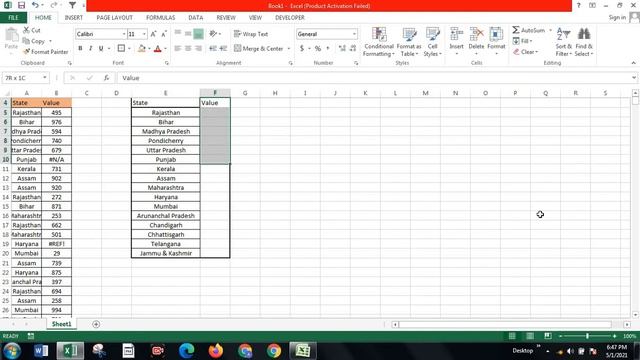The image size is (640, 360).
Task: Click the Name Box showing 7R x 1C
Action: pyautogui.click(x=25, y=78)
